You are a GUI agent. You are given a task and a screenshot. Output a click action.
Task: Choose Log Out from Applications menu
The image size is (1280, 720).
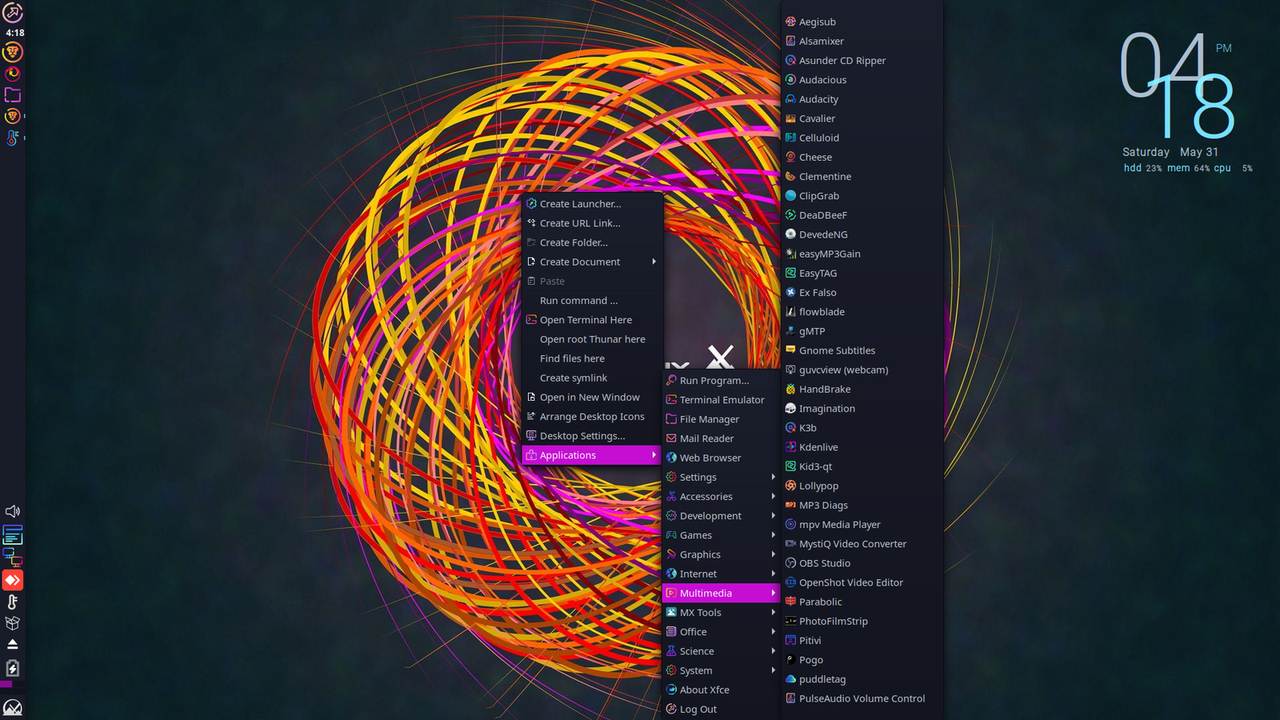(720, 709)
